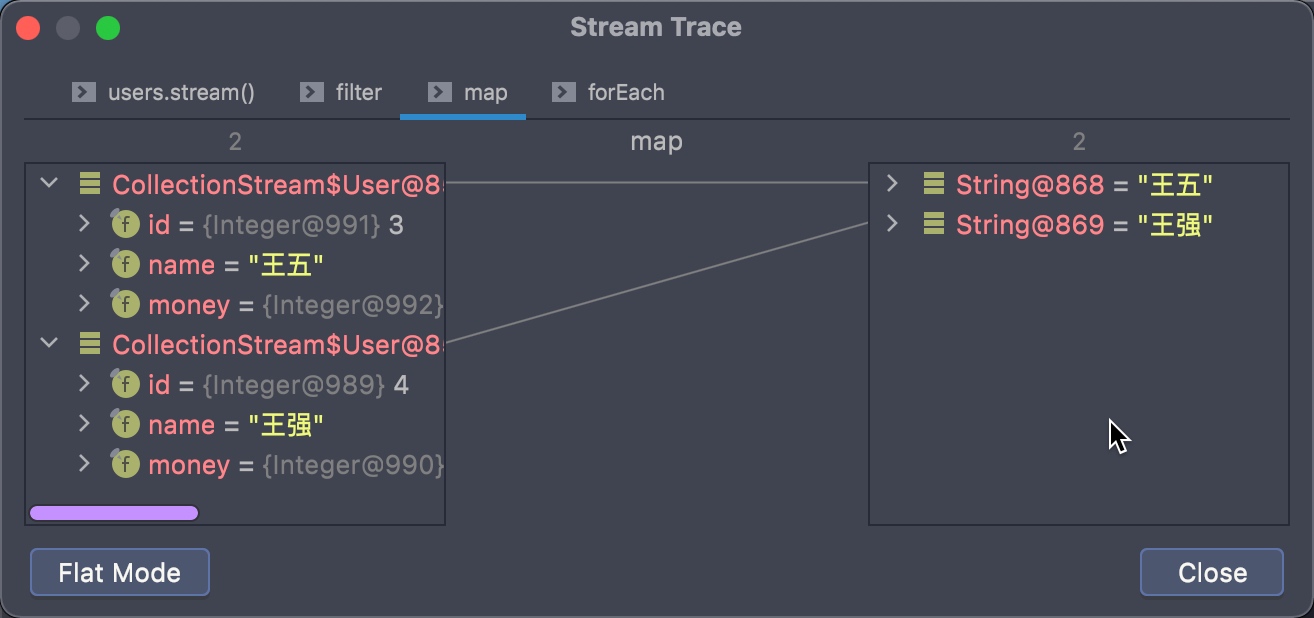Screen dimensions: 1314x618
Task: Click the object icon beside String@869
Action: point(934,224)
